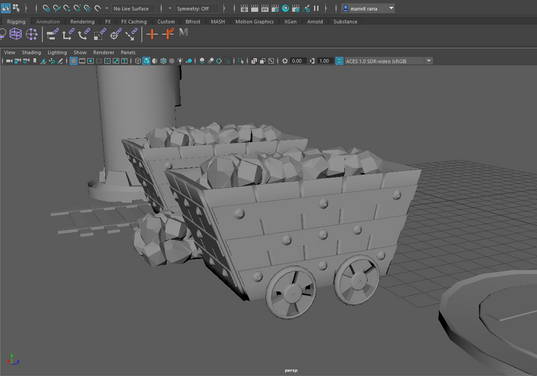Screen dimensions: 537x376
Task: Switch to the Animation shelf tab
Action: point(48,22)
